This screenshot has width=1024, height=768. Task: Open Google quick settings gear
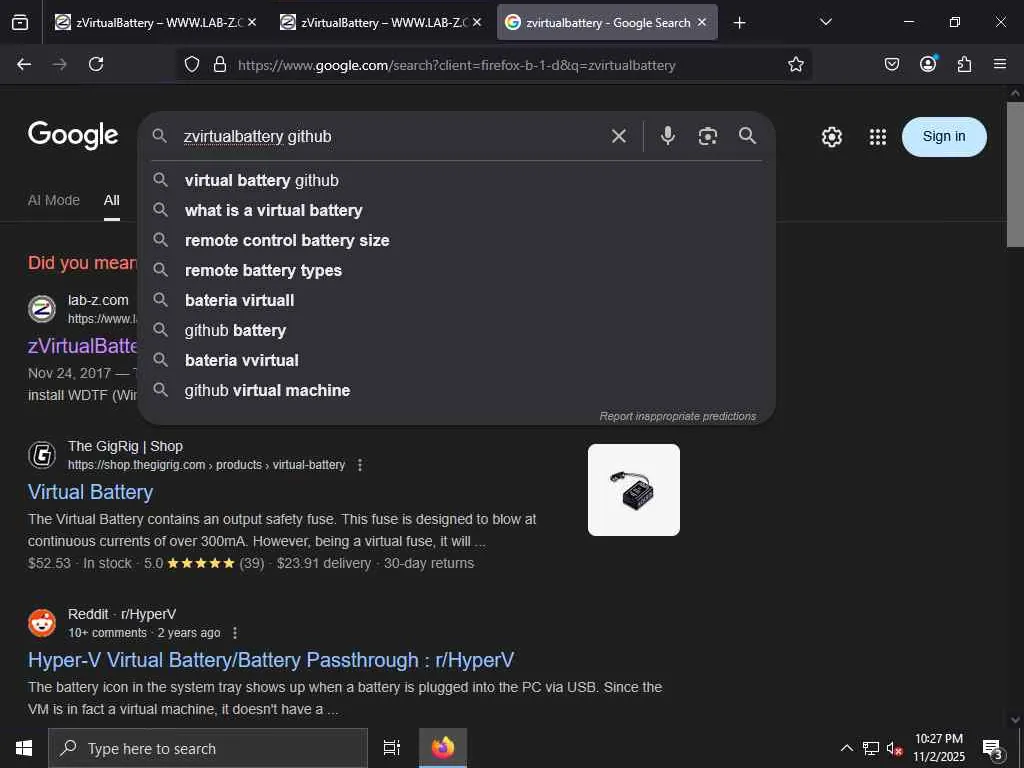[x=831, y=136]
